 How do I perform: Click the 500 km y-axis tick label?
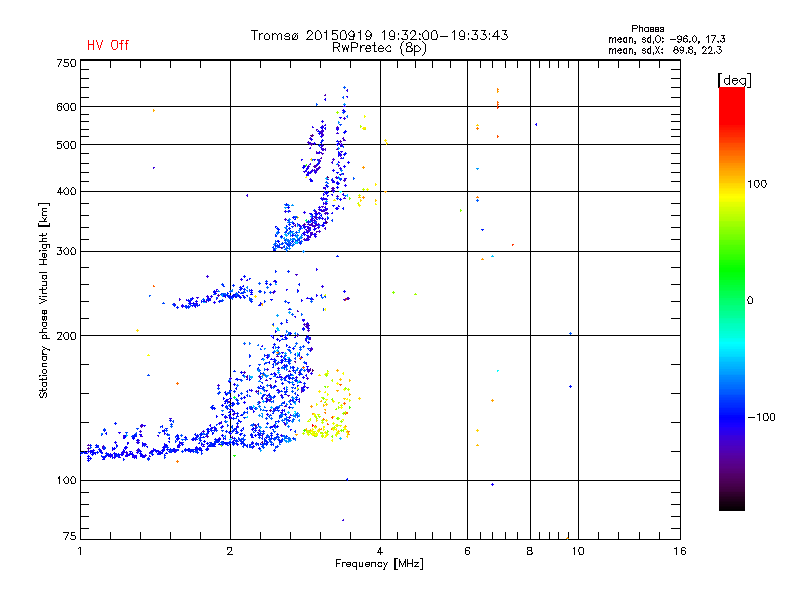(x=66, y=145)
